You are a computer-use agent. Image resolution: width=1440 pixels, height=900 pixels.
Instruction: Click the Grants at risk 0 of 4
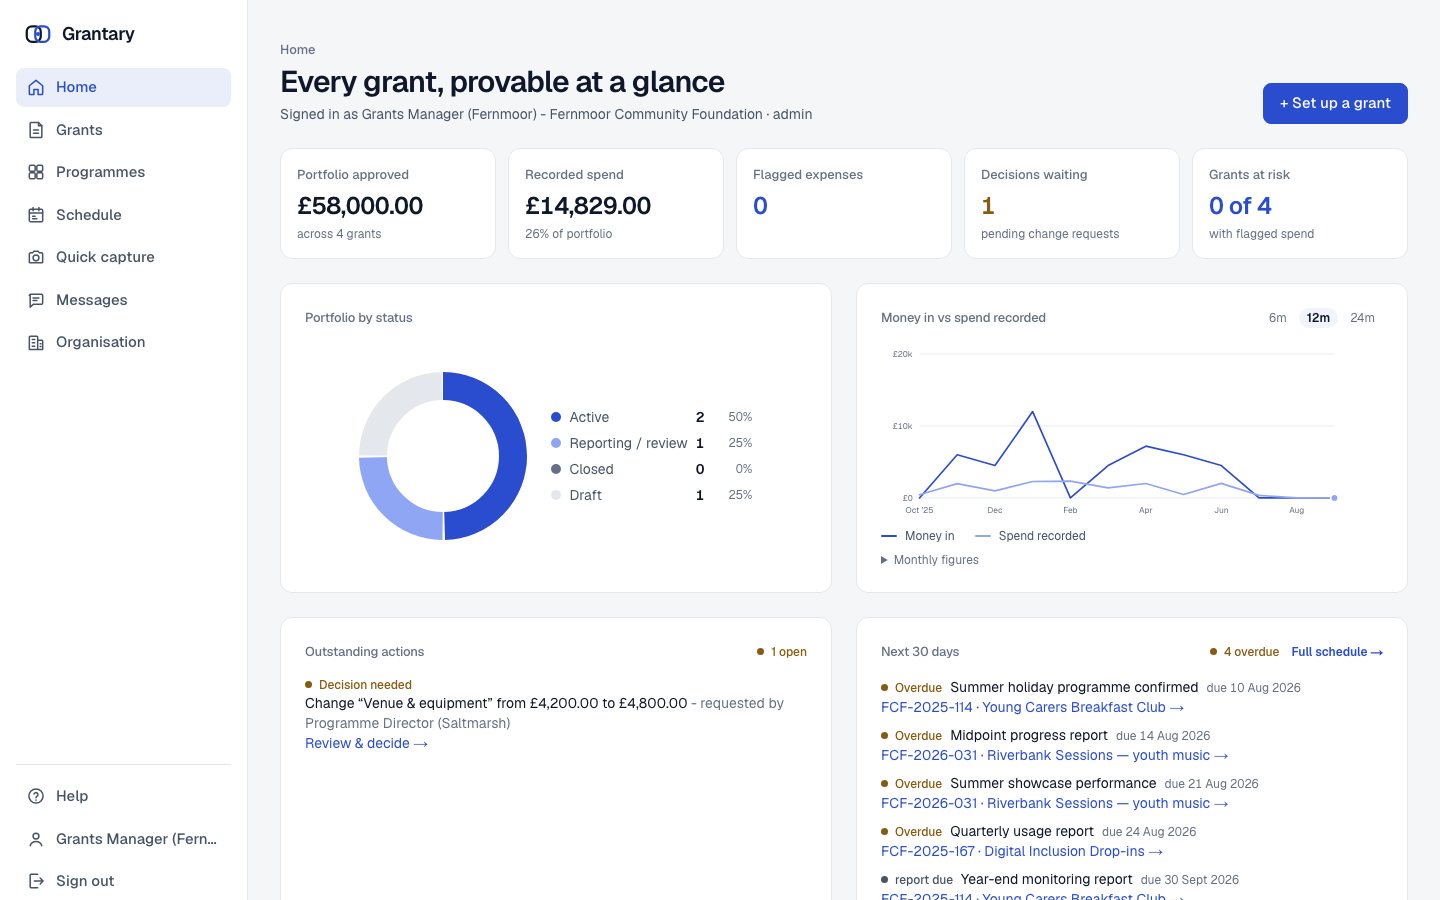pos(1240,206)
